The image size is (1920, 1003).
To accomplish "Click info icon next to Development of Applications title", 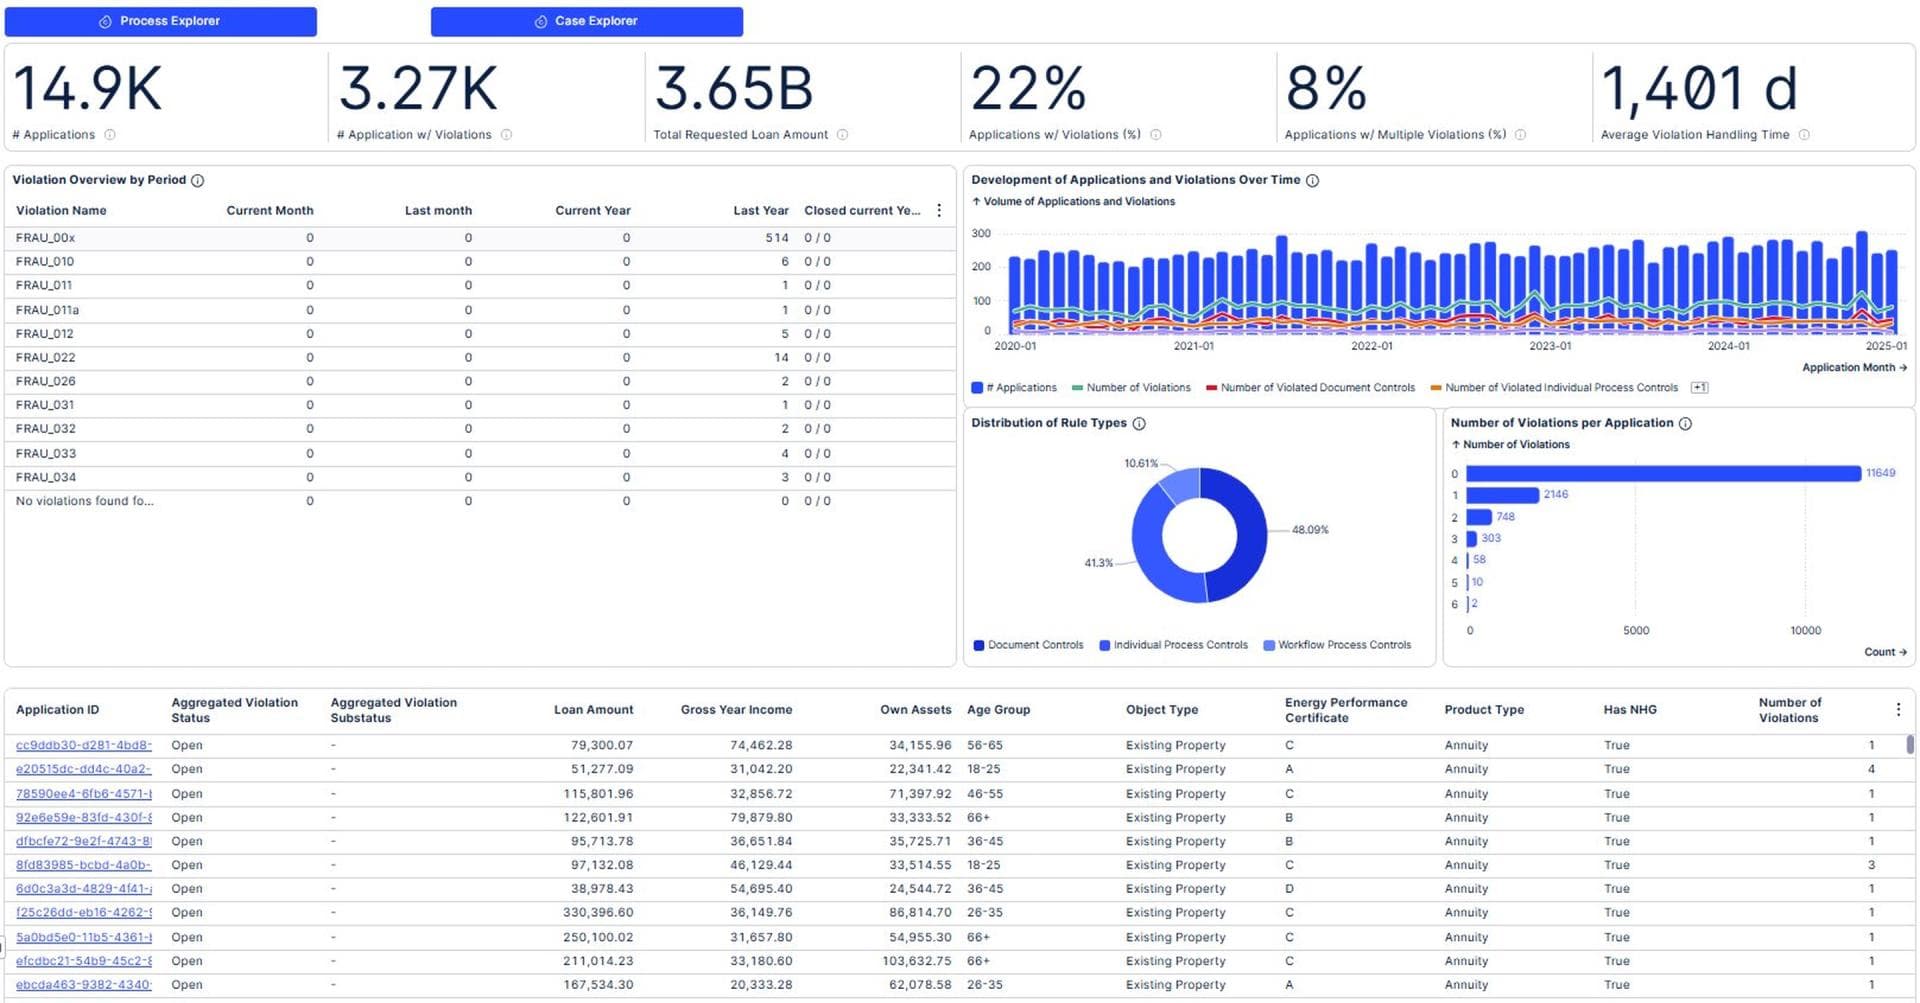I will (x=1312, y=181).
